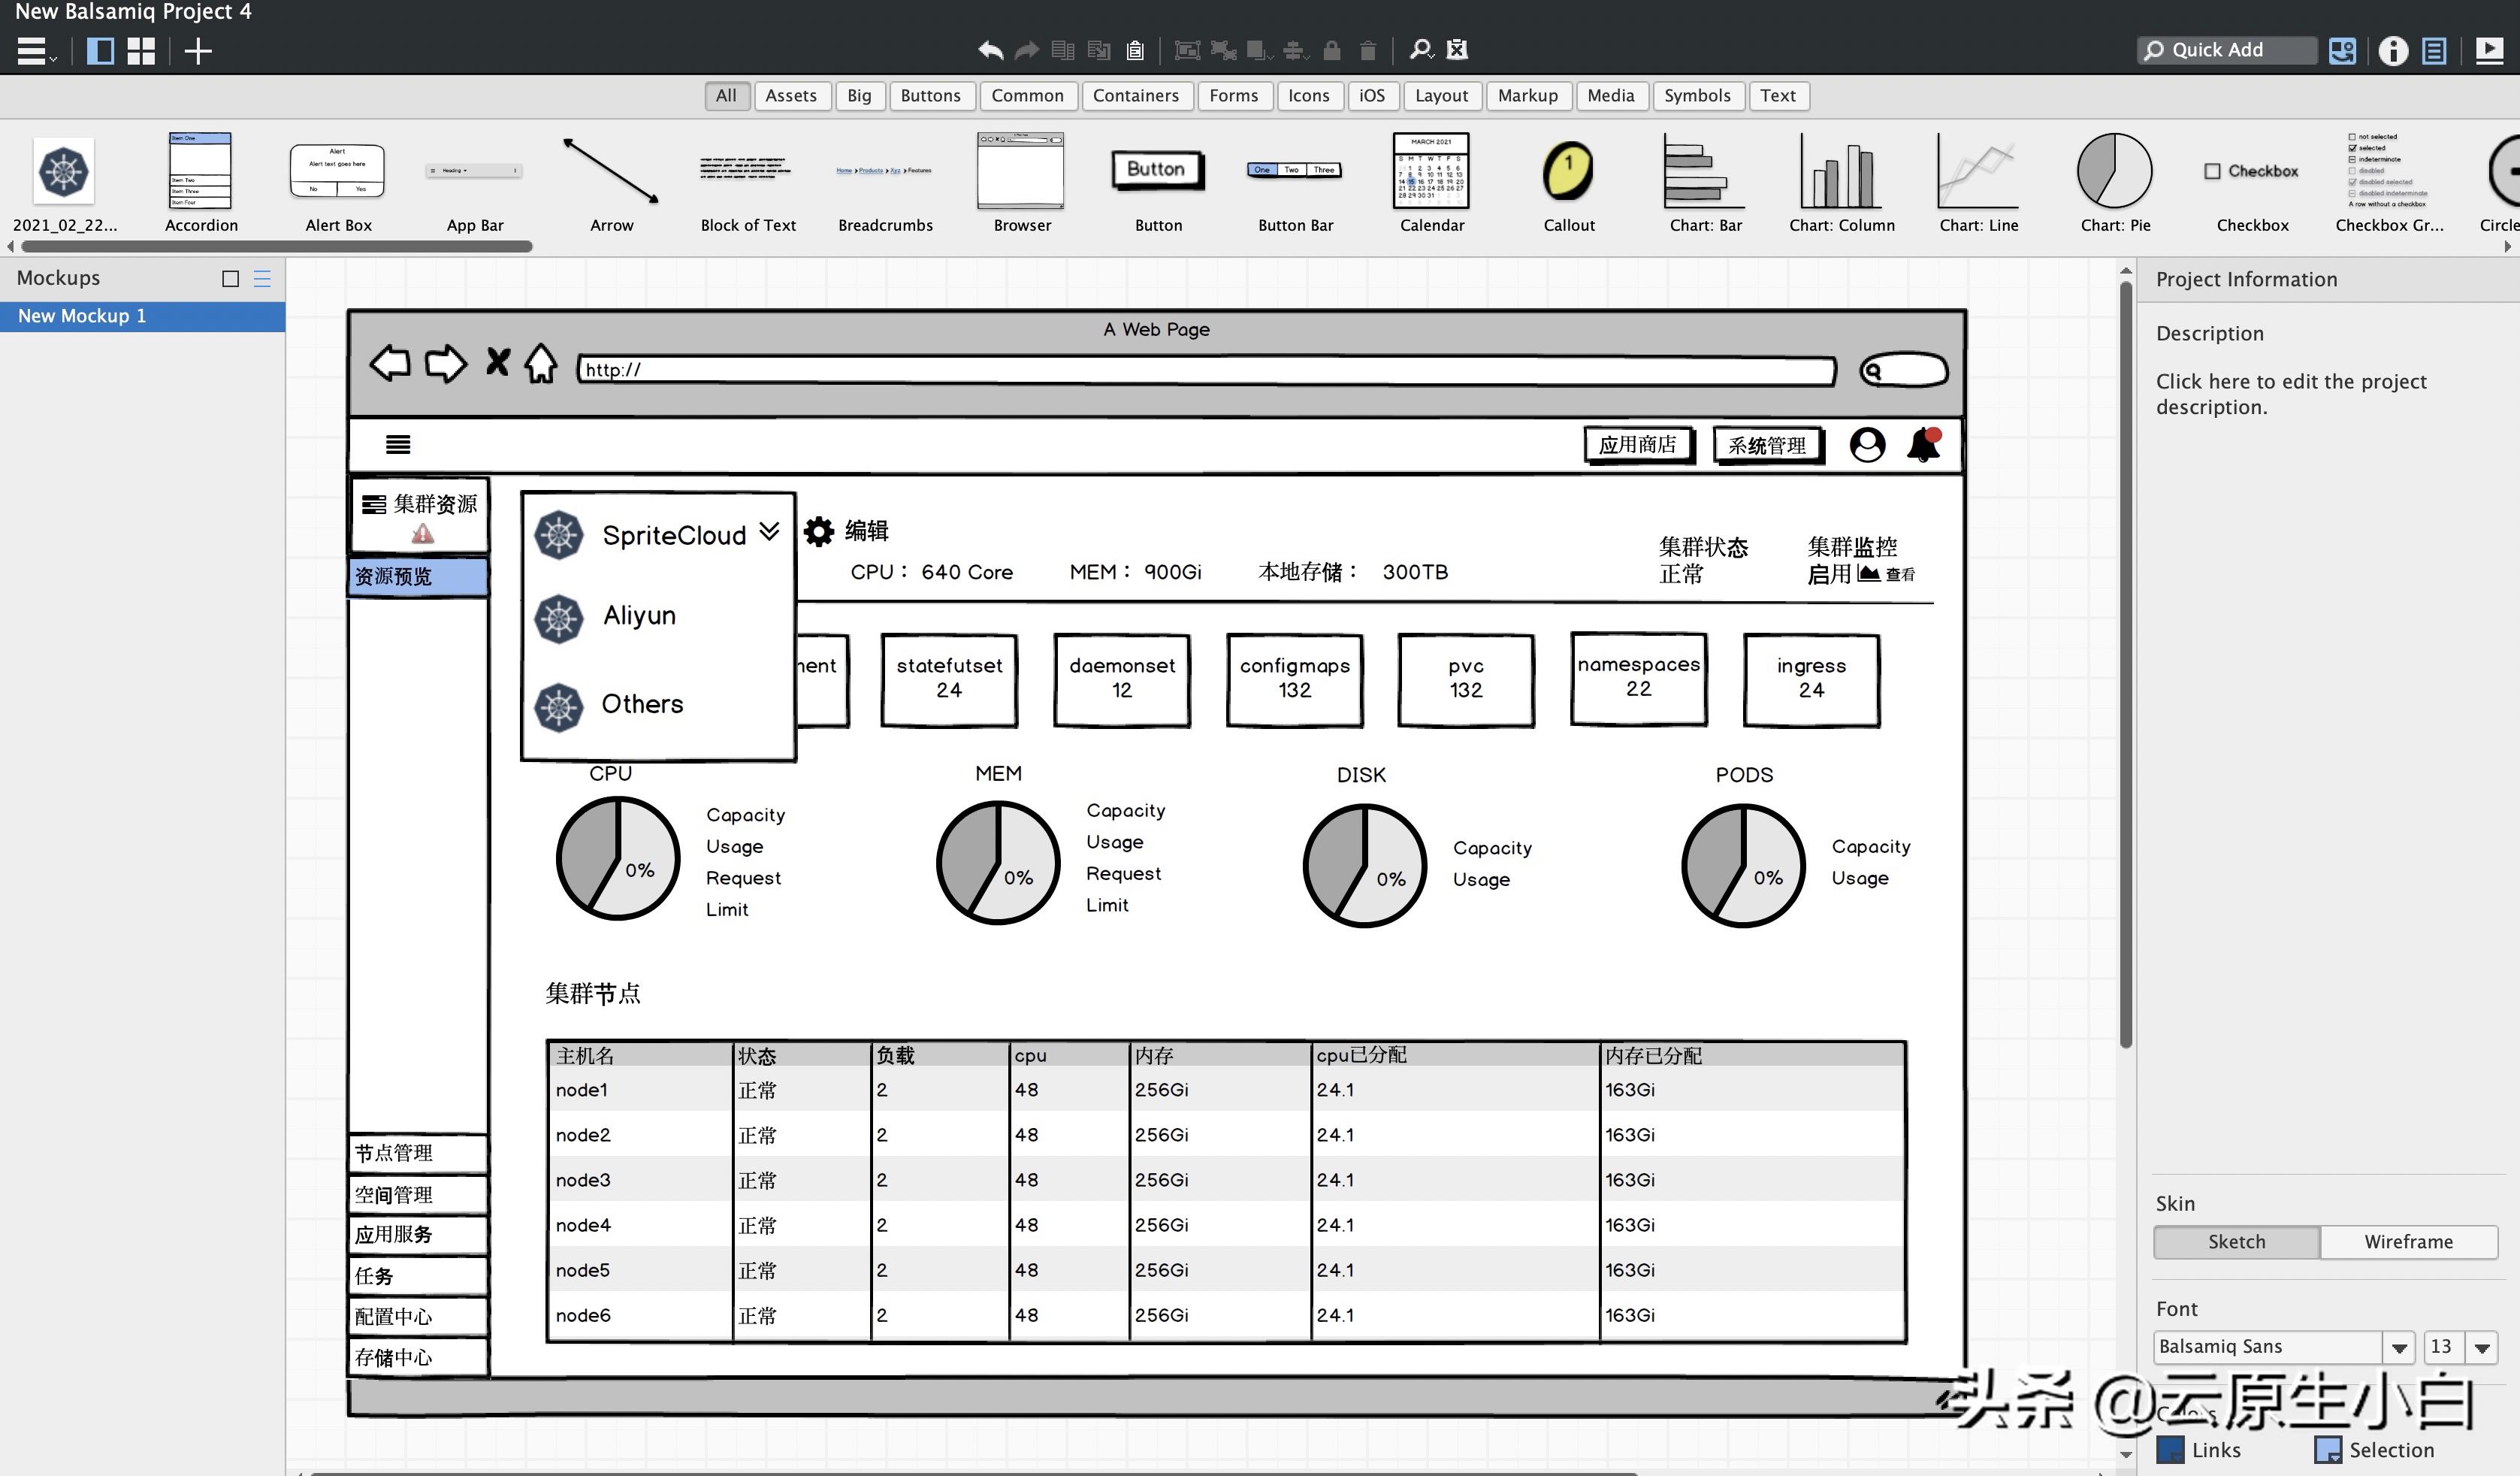Image resolution: width=2520 pixels, height=1476 pixels.
Task: Select New Mockup 1 in the list
Action: coord(82,316)
